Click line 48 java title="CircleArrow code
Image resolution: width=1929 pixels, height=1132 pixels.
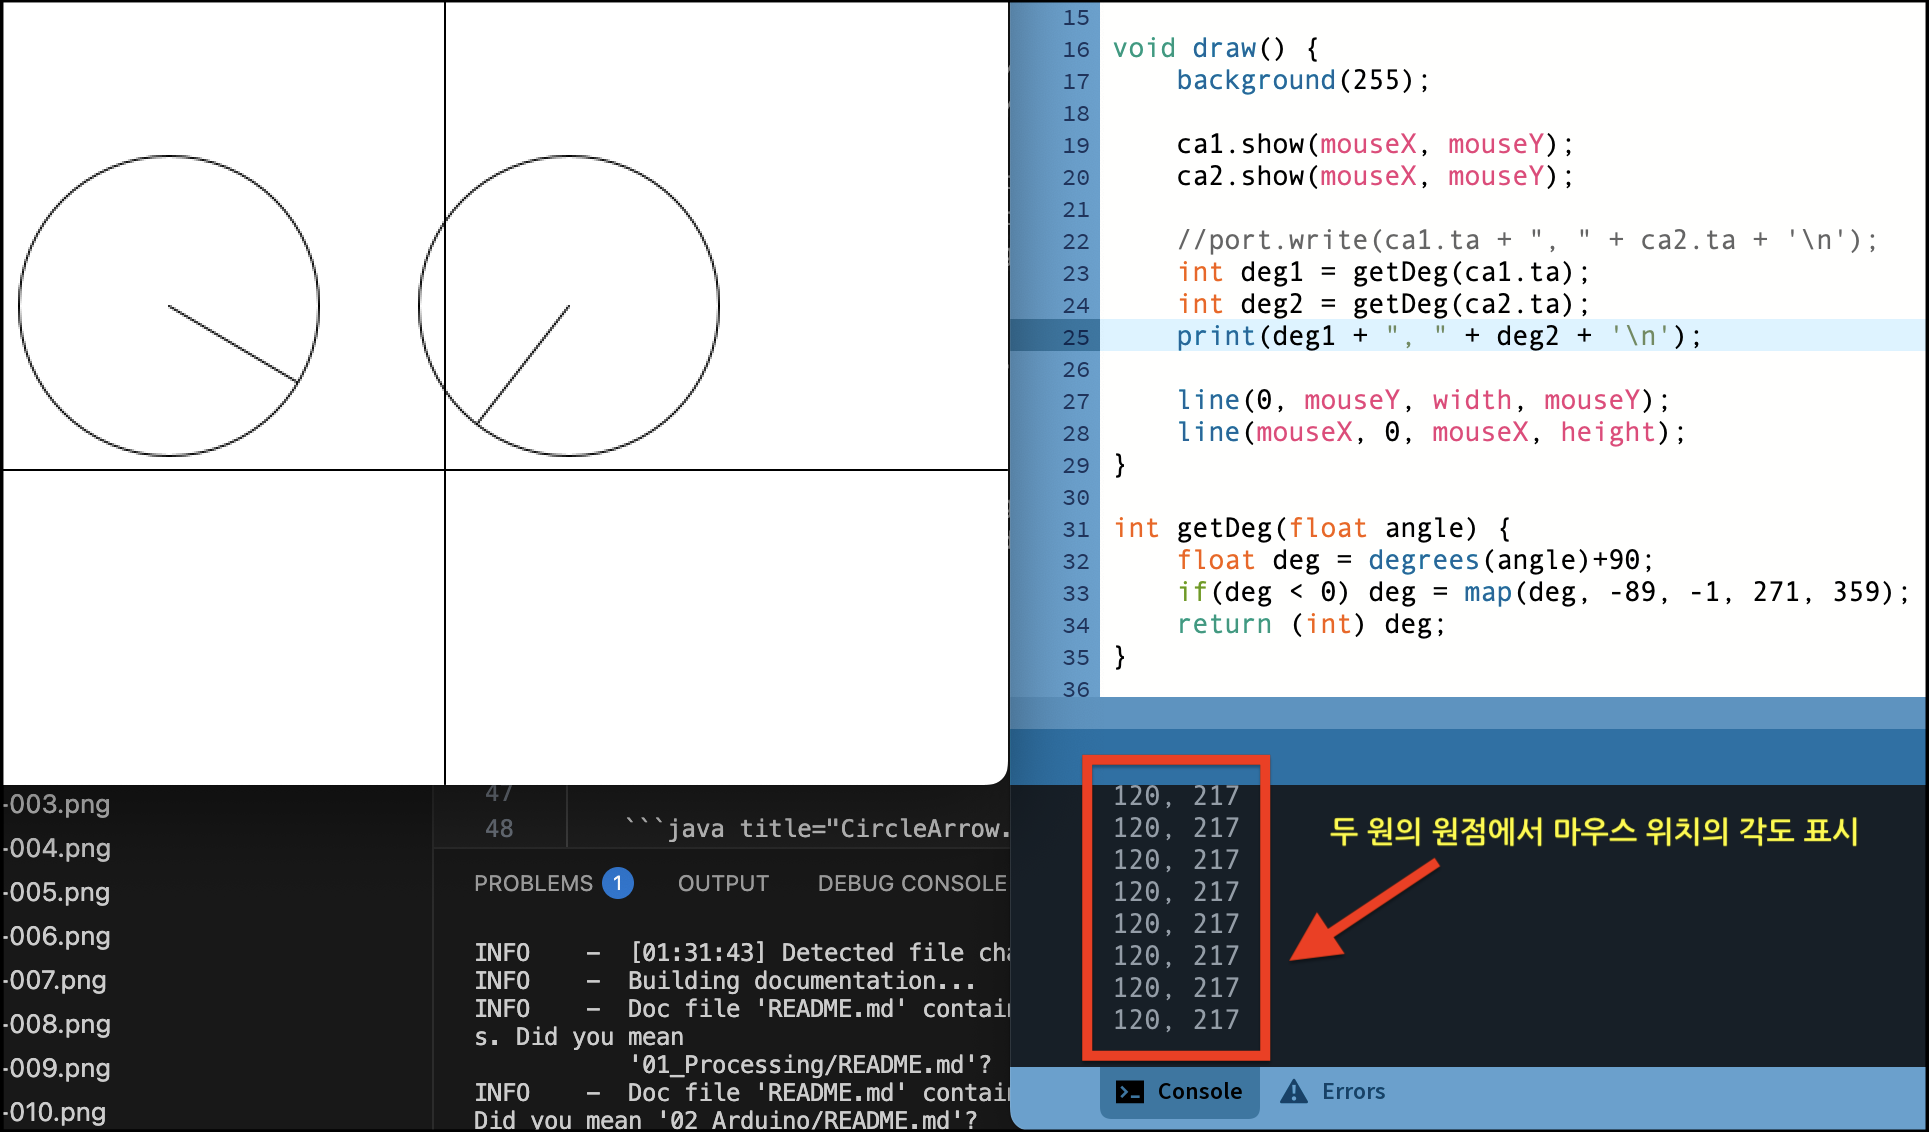(817, 828)
